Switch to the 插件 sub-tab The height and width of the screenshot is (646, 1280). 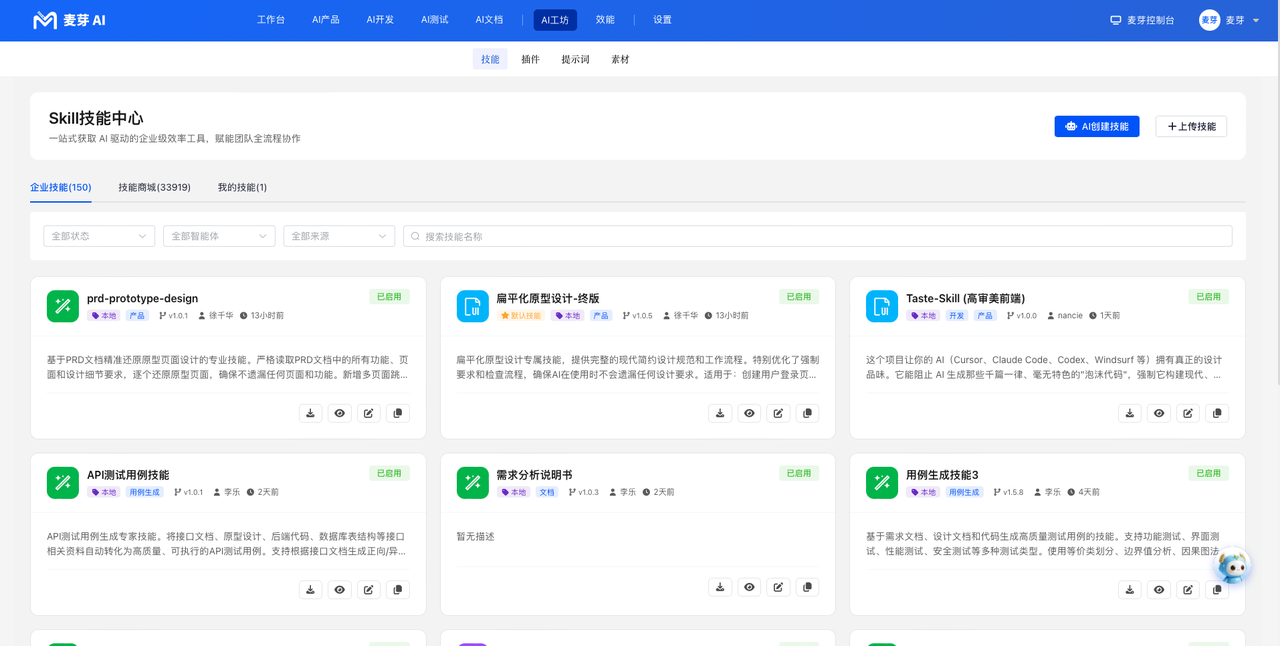pyautogui.click(x=530, y=59)
